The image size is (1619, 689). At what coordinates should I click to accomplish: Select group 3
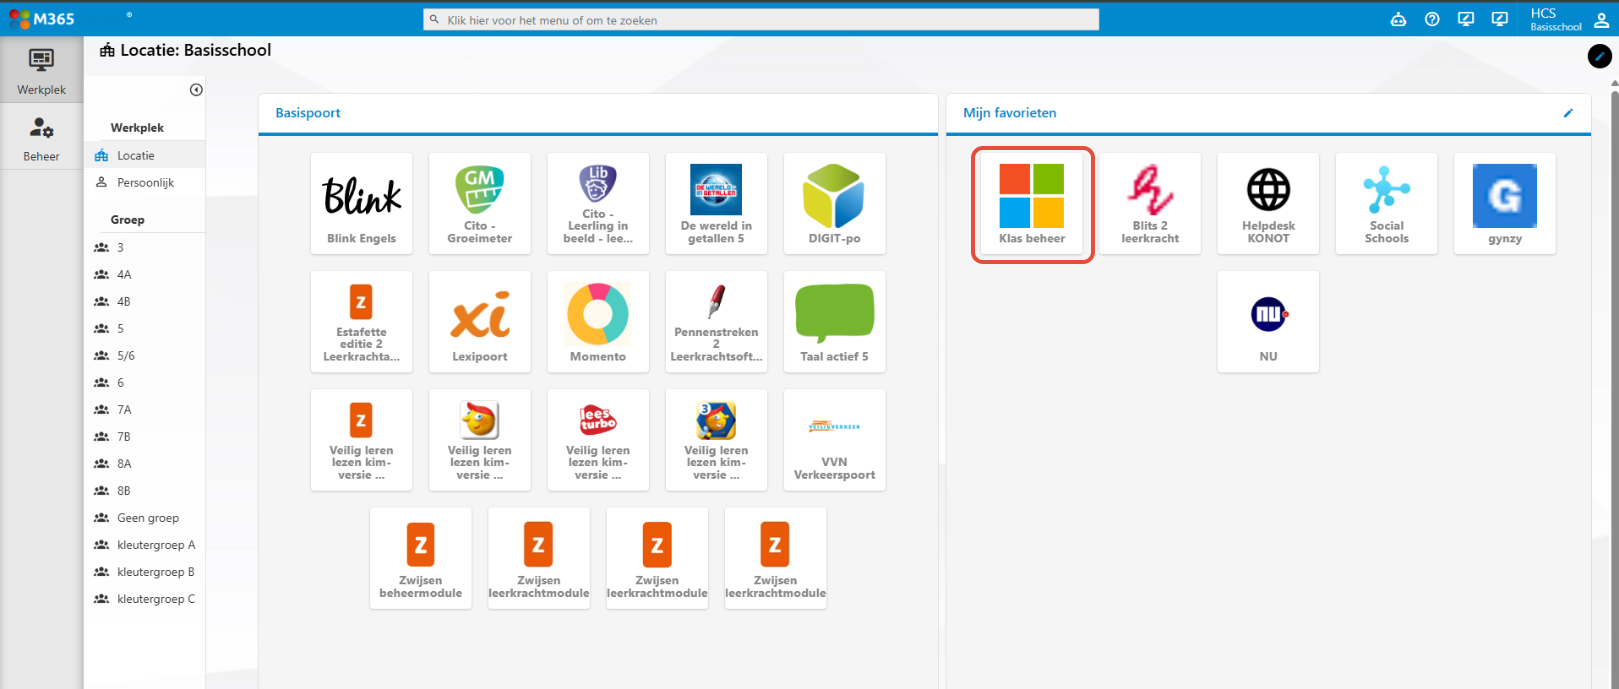[144, 247]
